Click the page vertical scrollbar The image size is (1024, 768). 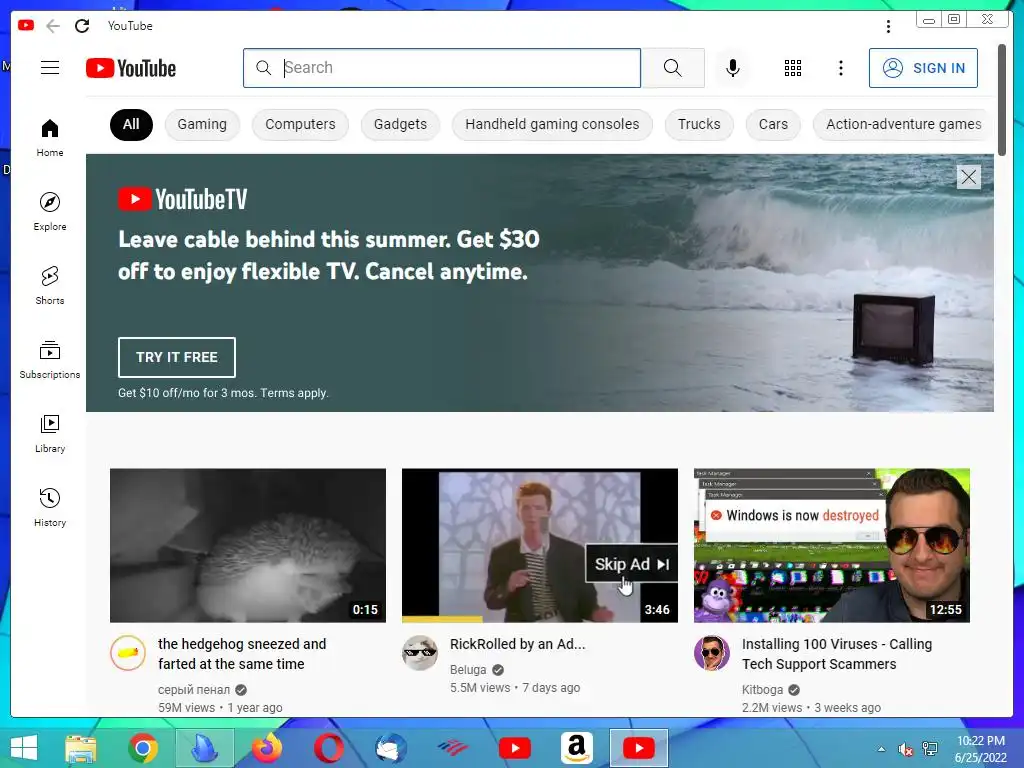(1002, 100)
